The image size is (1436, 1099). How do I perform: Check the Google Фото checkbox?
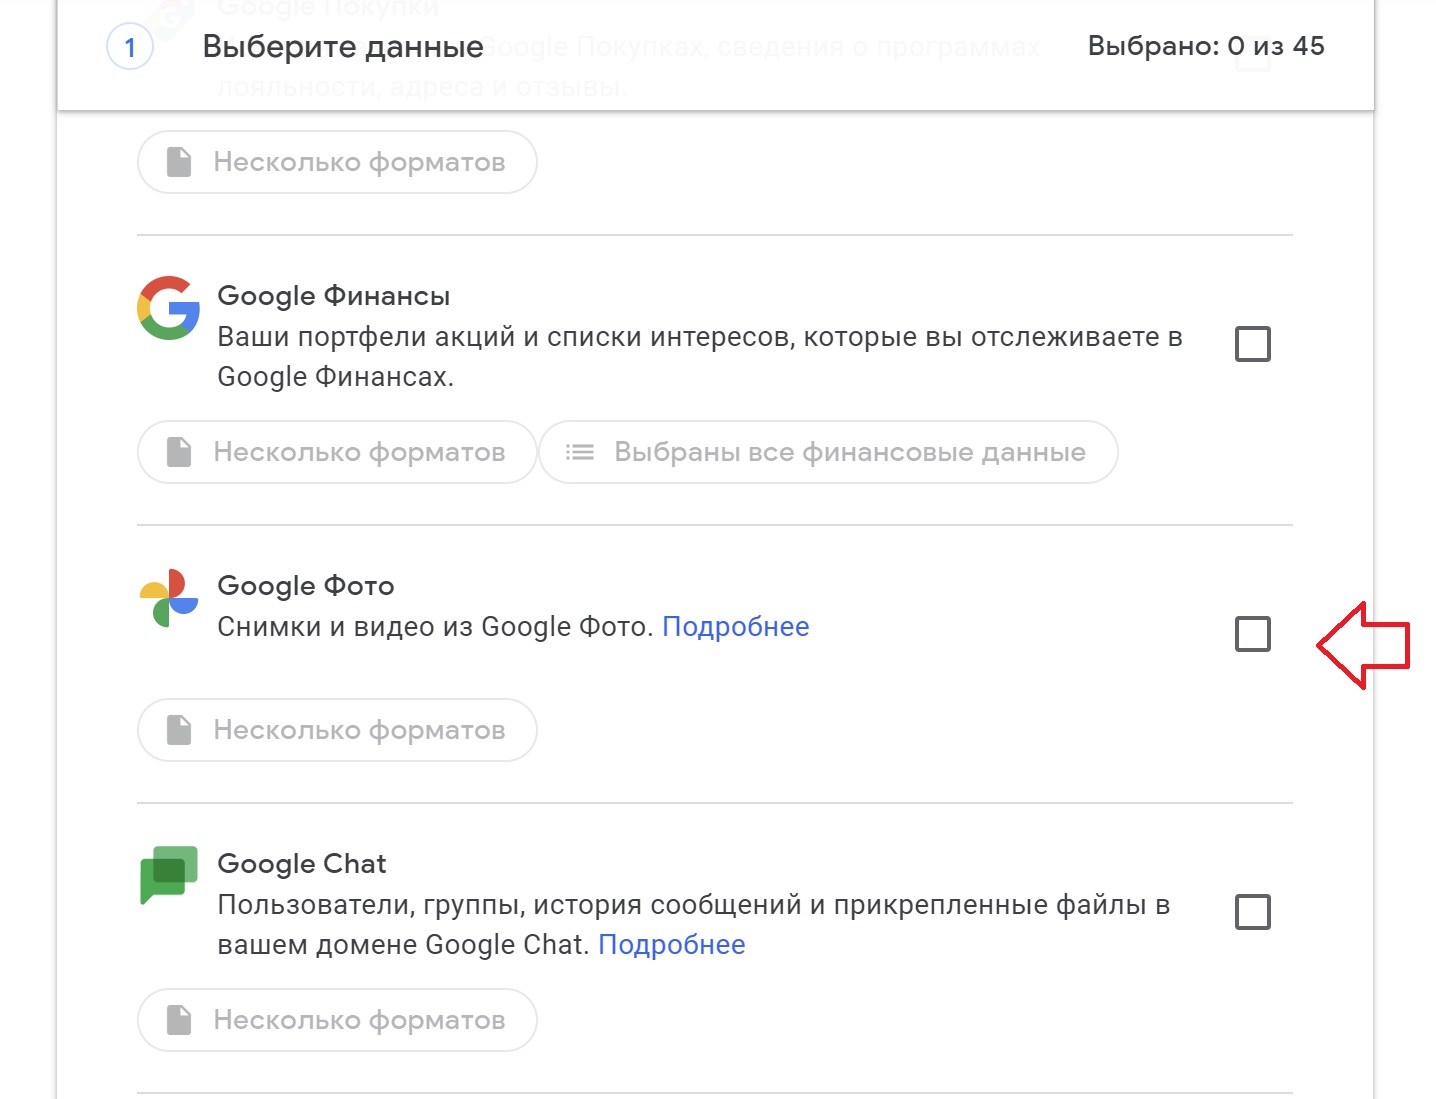pyautogui.click(x=1253, y=634)
